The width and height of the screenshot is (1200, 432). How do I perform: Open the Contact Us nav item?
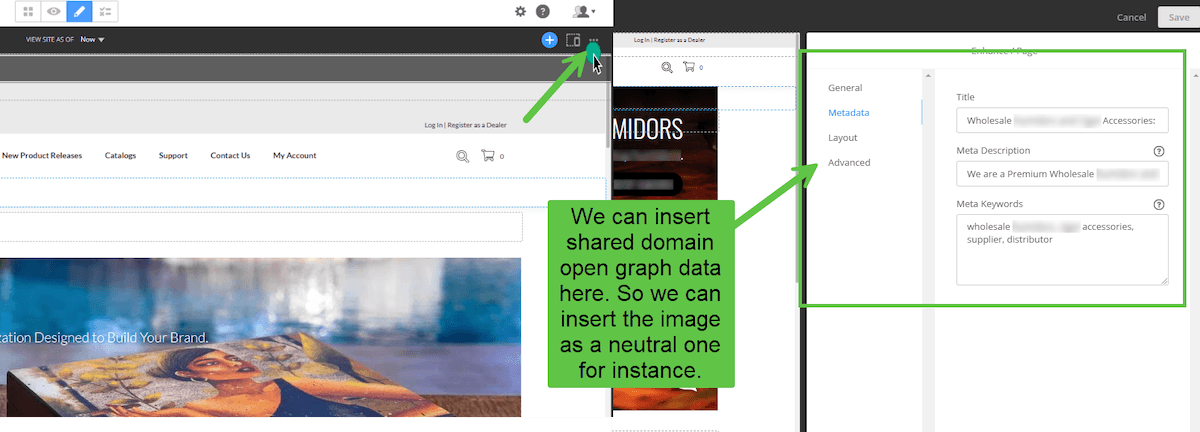click(230, 155)
